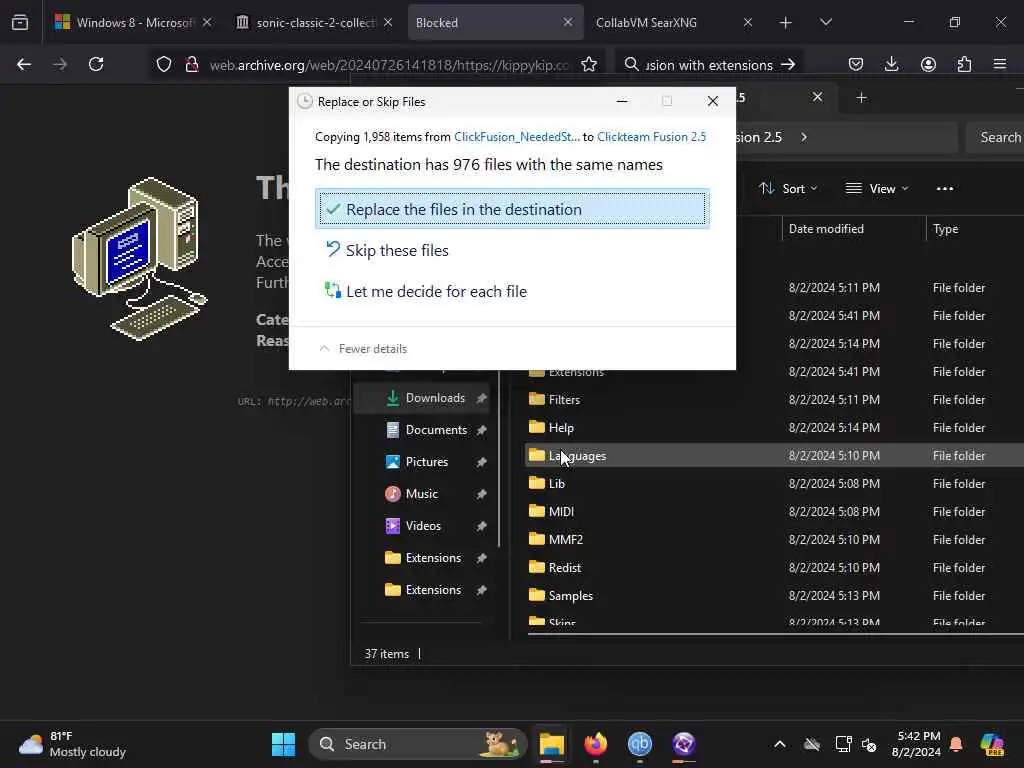Screen dimensions: 1024x768
Task: Select the MMF2 folder
Action: pyautogui.click(x=774, y=539)
